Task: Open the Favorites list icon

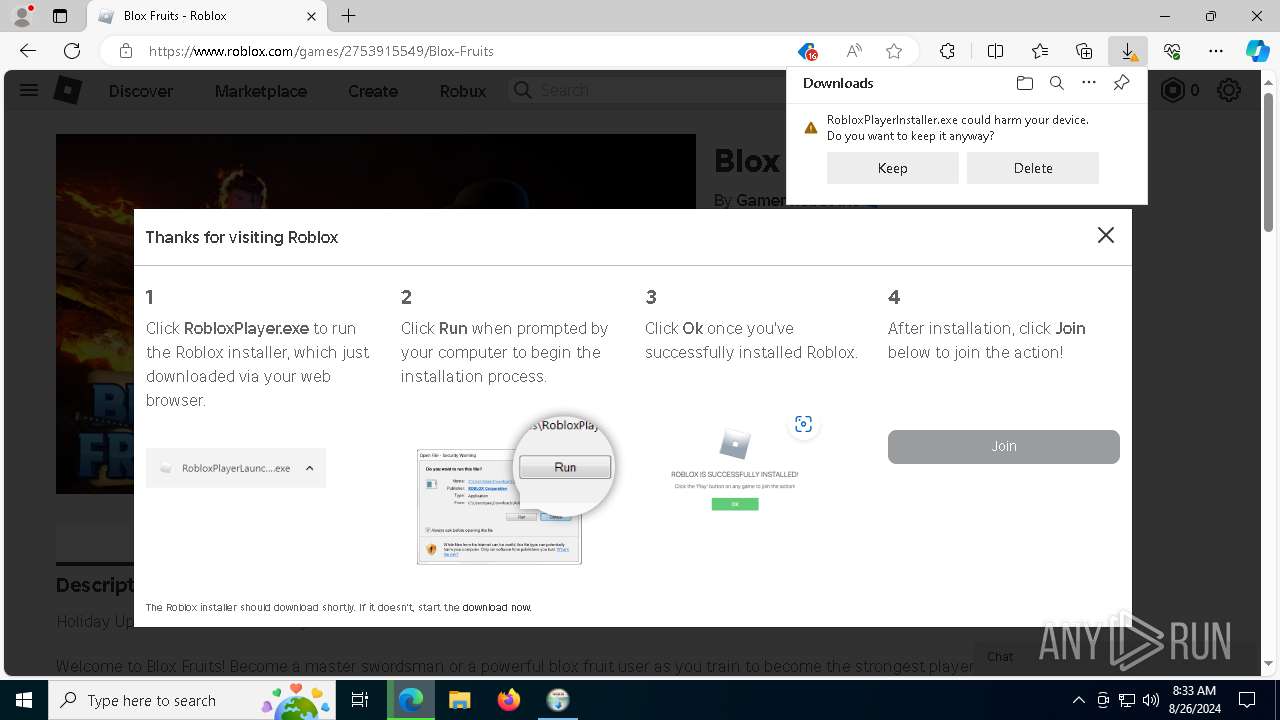Action: click(x=1040, y=51)
